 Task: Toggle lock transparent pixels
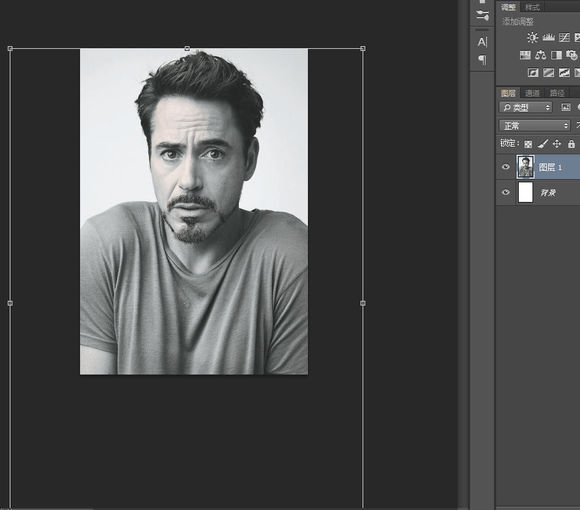coord(528,144)
